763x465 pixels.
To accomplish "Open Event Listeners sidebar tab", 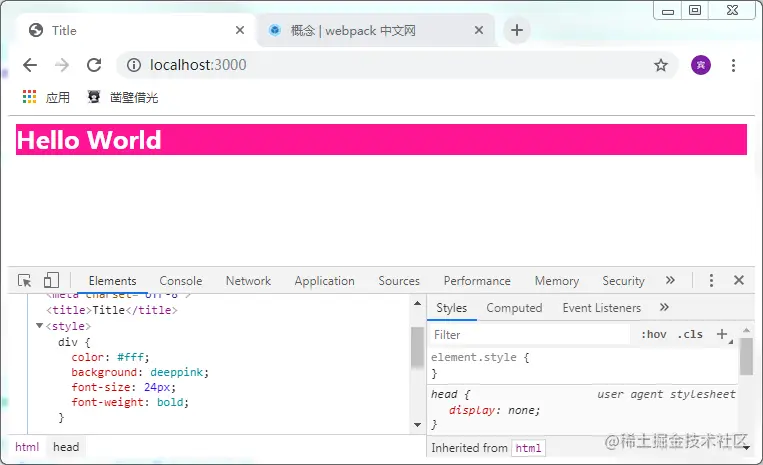I will 602,308.
